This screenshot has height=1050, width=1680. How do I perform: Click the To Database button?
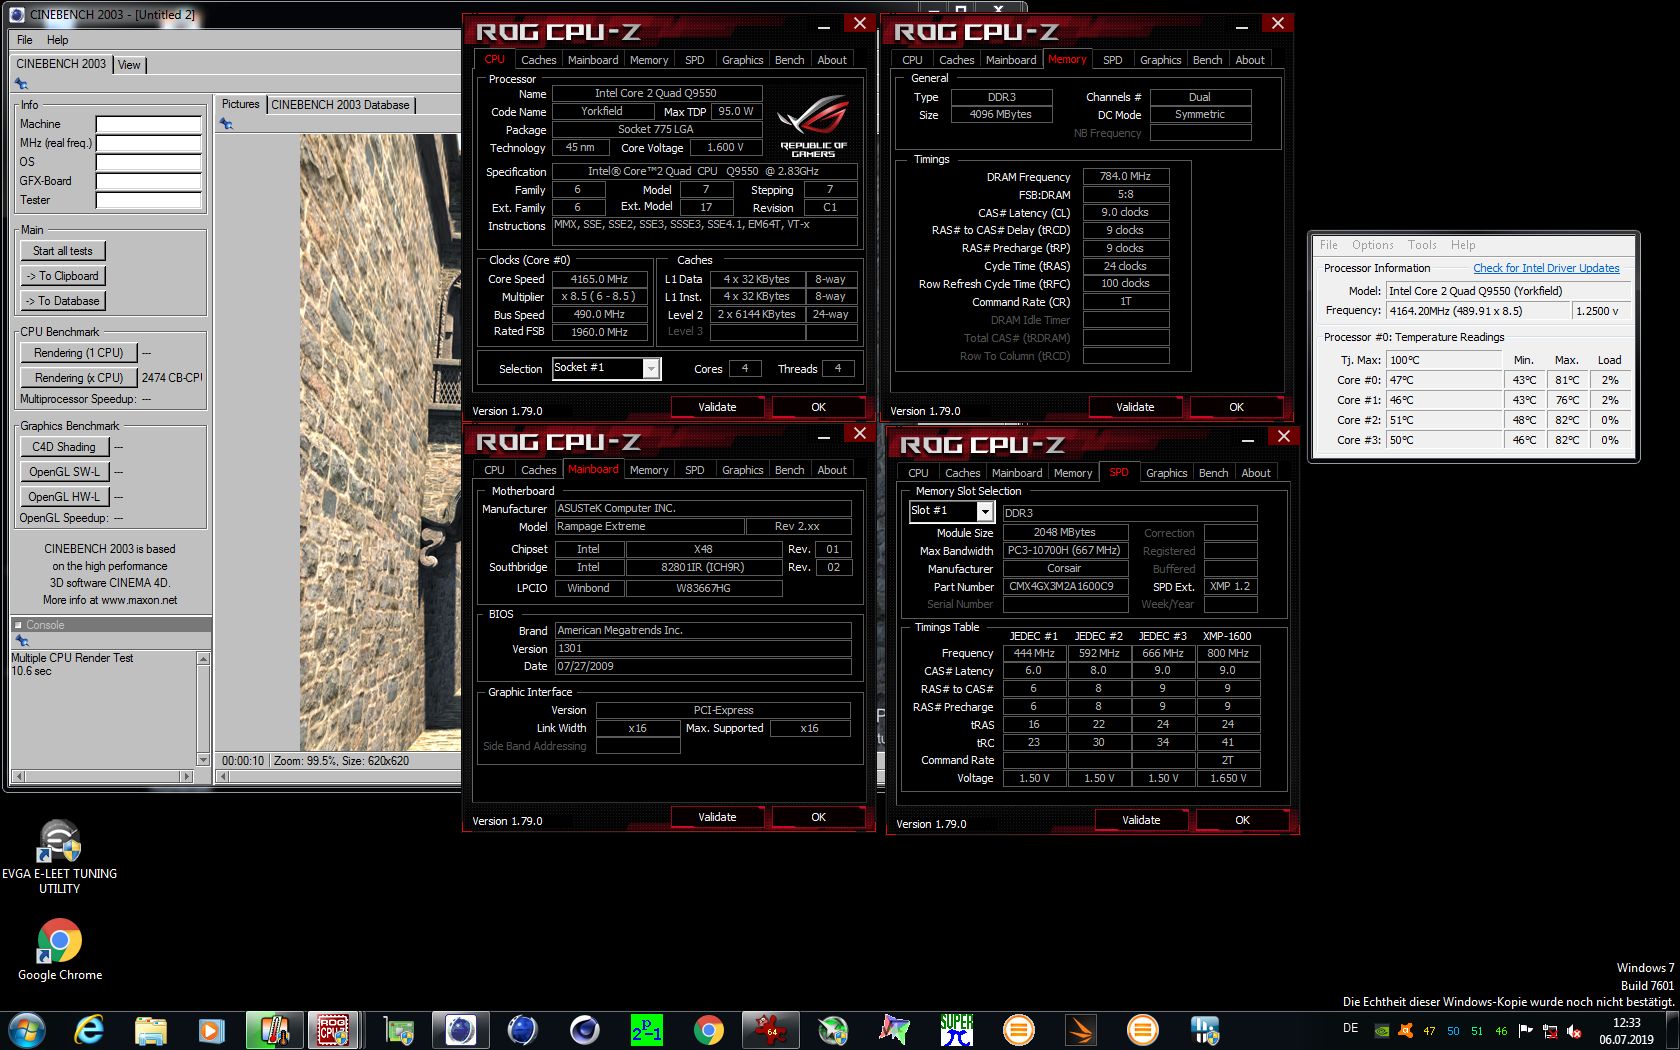62,301
